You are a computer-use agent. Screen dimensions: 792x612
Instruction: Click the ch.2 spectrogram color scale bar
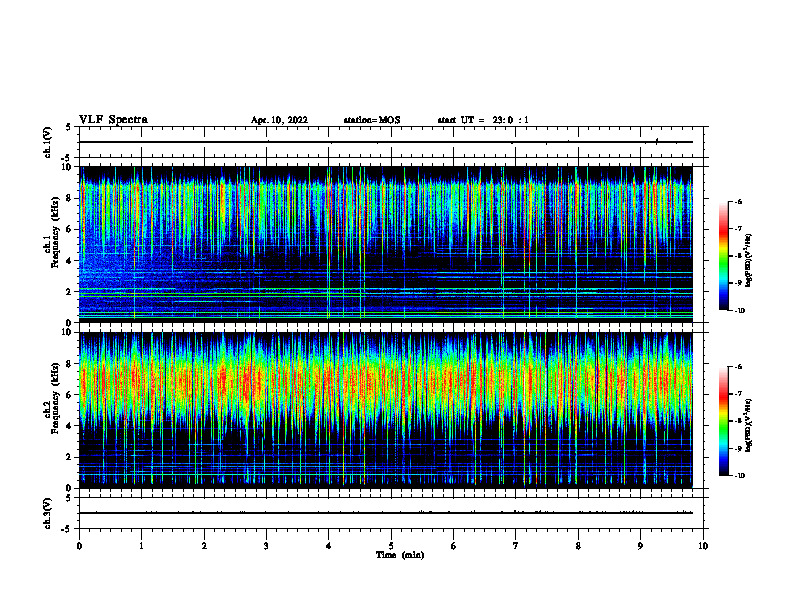(723, 421)
